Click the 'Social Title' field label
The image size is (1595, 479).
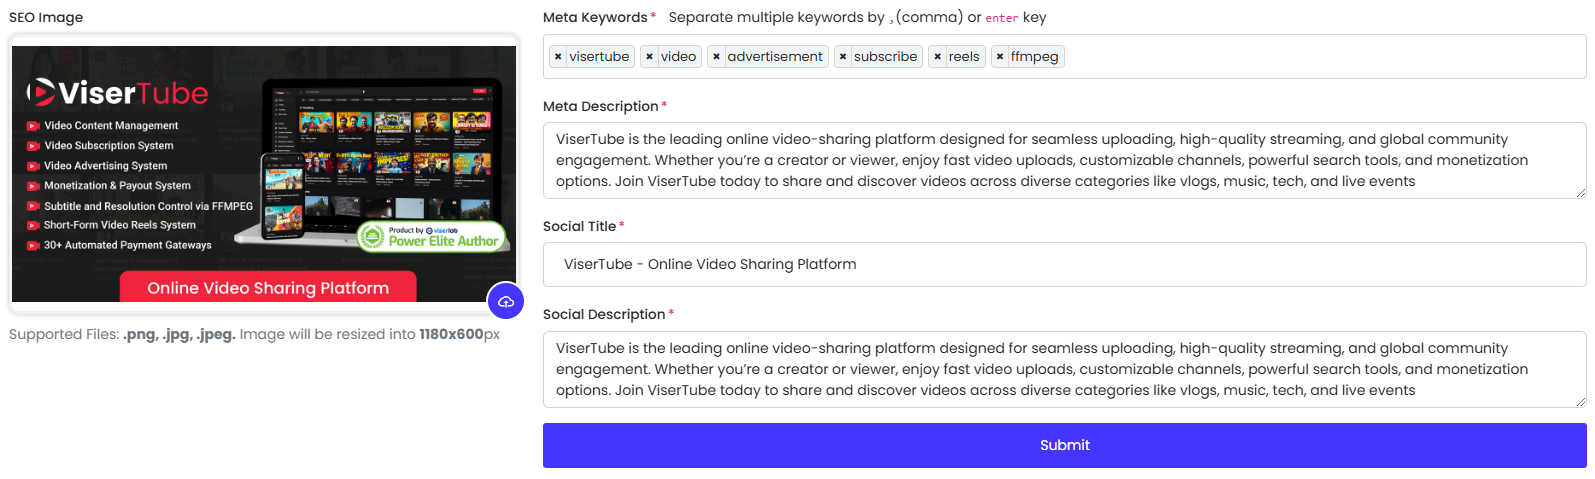[579, 226]
